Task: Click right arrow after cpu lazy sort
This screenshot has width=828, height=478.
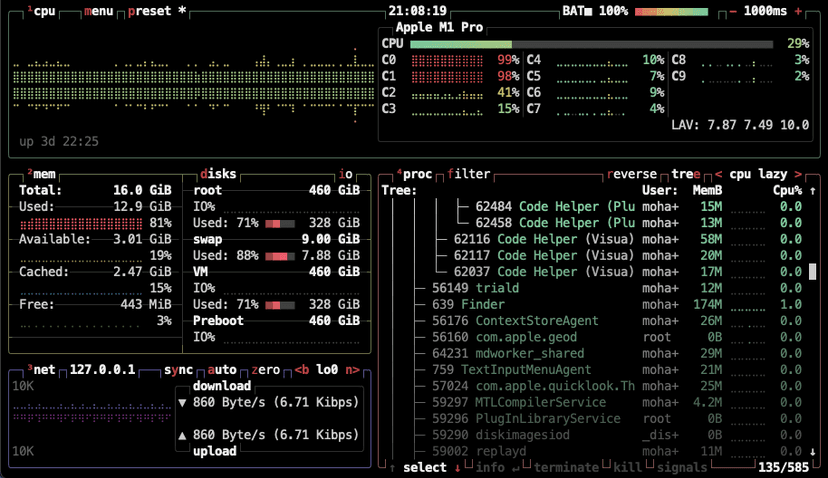Action: point(797,174)
